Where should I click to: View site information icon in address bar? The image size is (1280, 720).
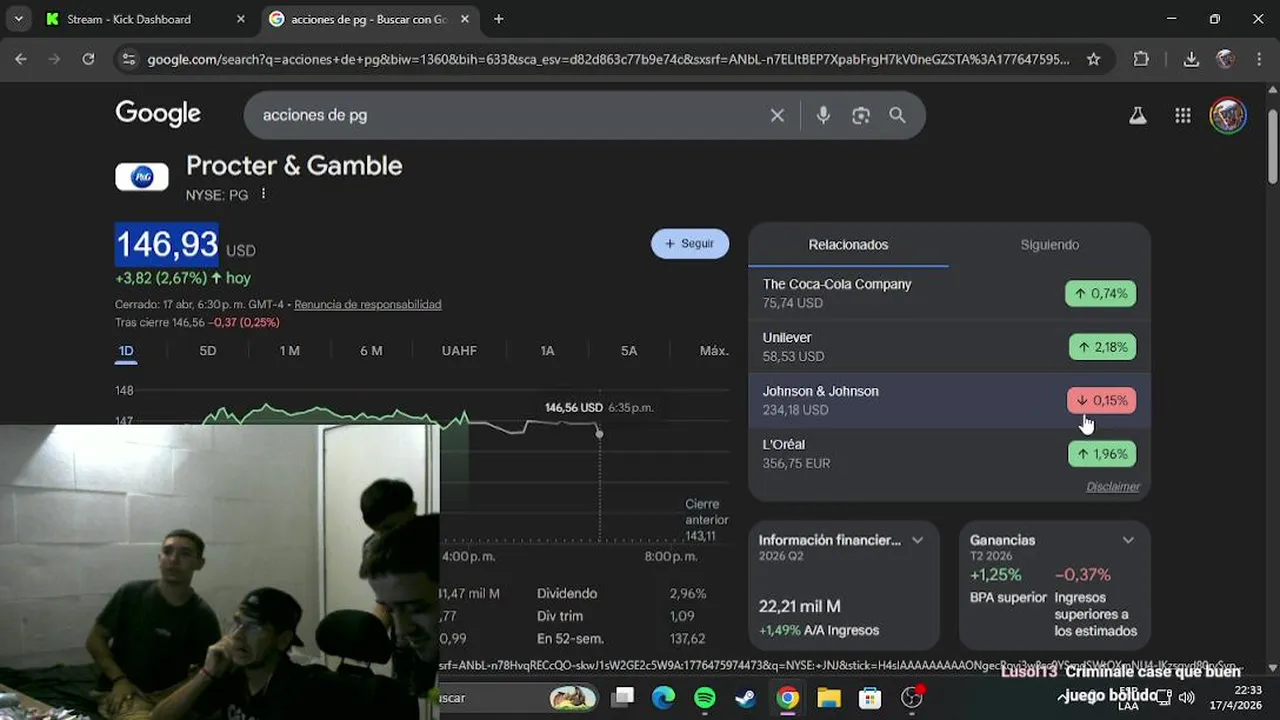[128, 59]
